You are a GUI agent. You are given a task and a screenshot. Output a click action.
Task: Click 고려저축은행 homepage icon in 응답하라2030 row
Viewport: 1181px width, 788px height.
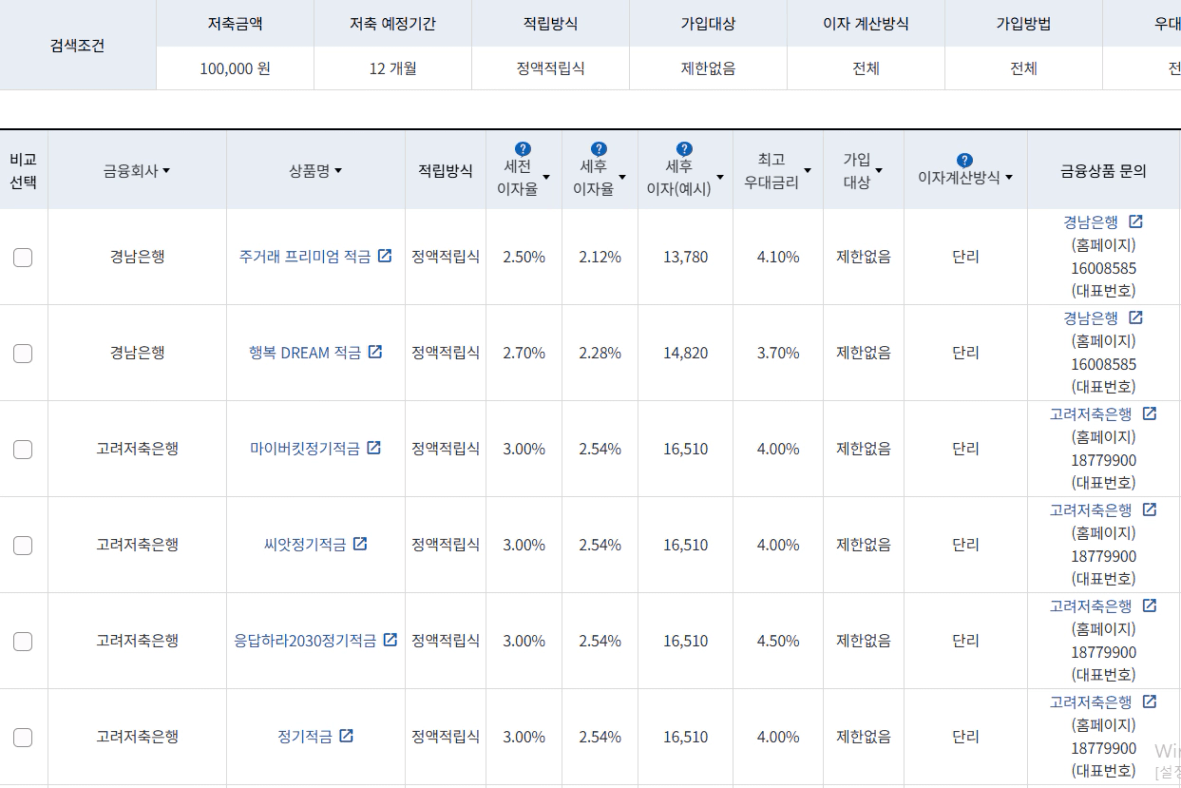[x=1149, y=606]
